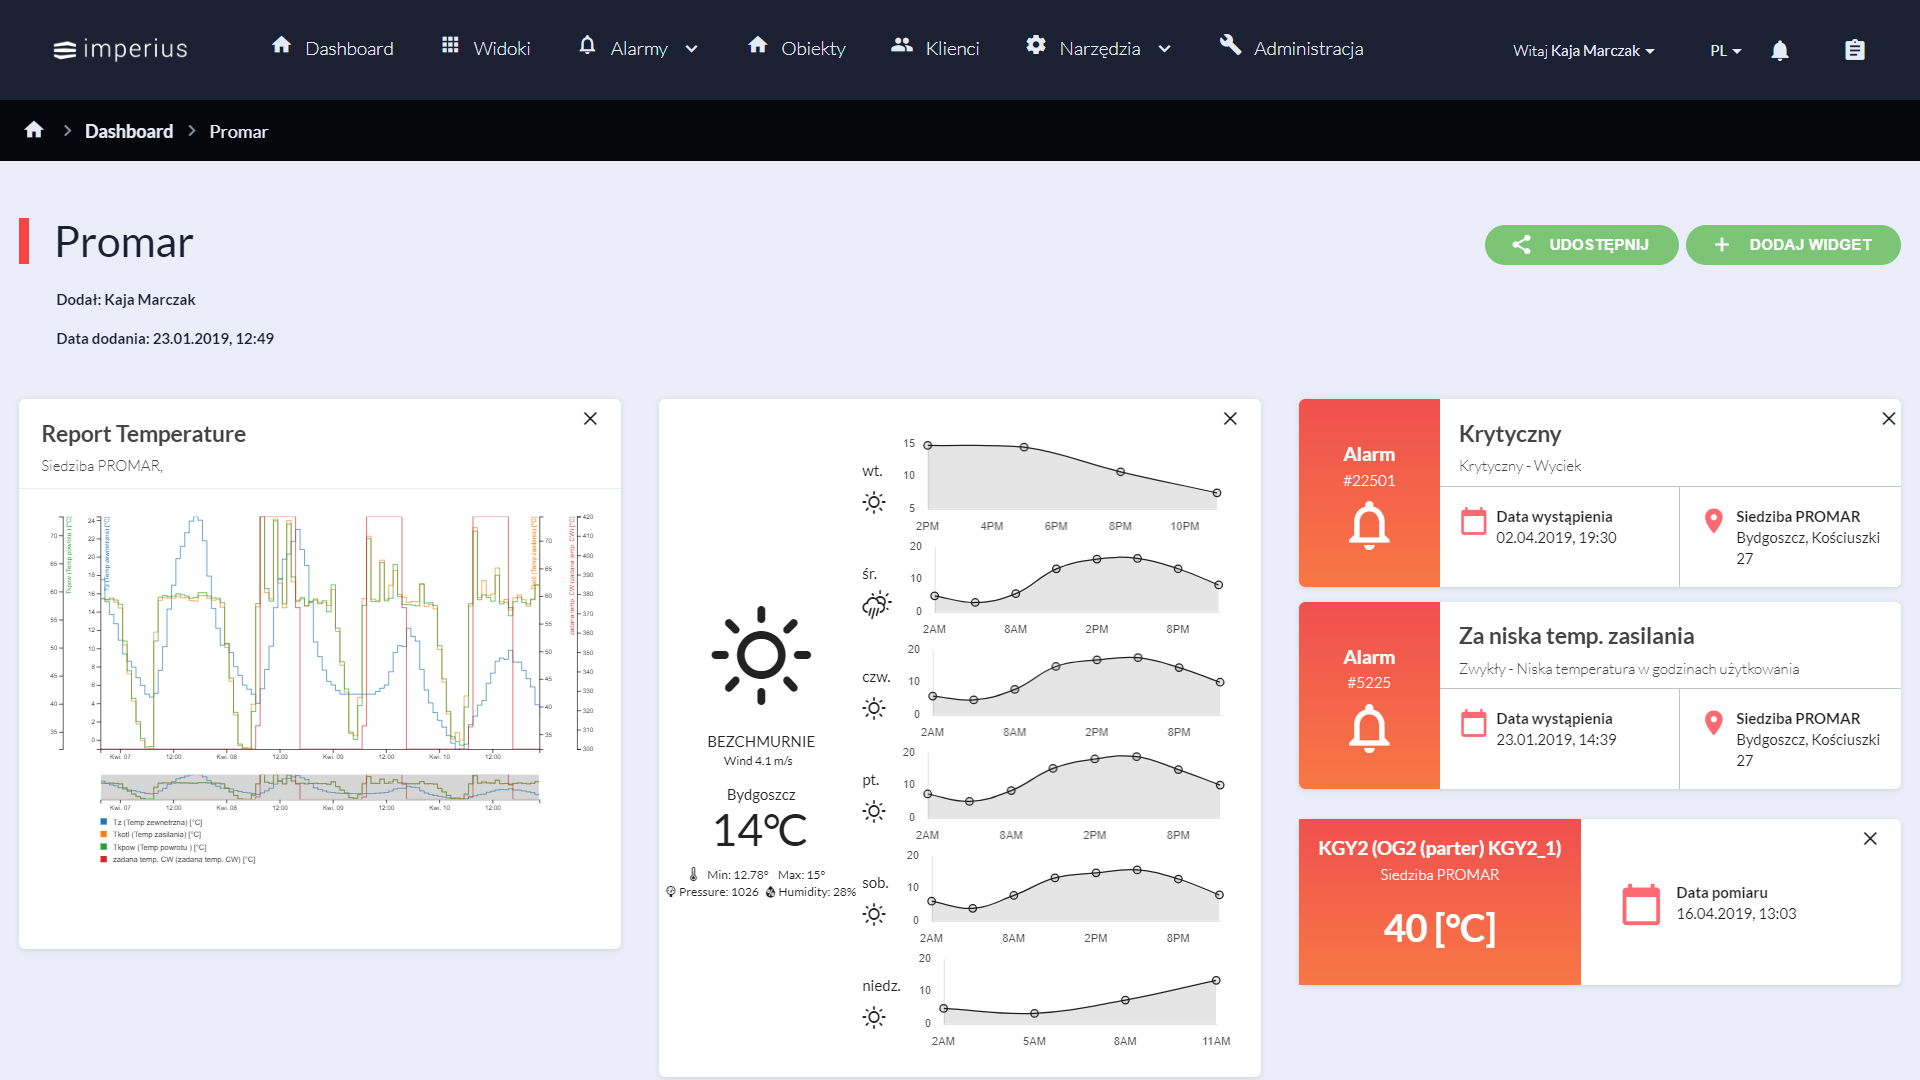Click the Alarm #22501 label
Viewport: 1920px width, 1080px height.
(1369, 467)
